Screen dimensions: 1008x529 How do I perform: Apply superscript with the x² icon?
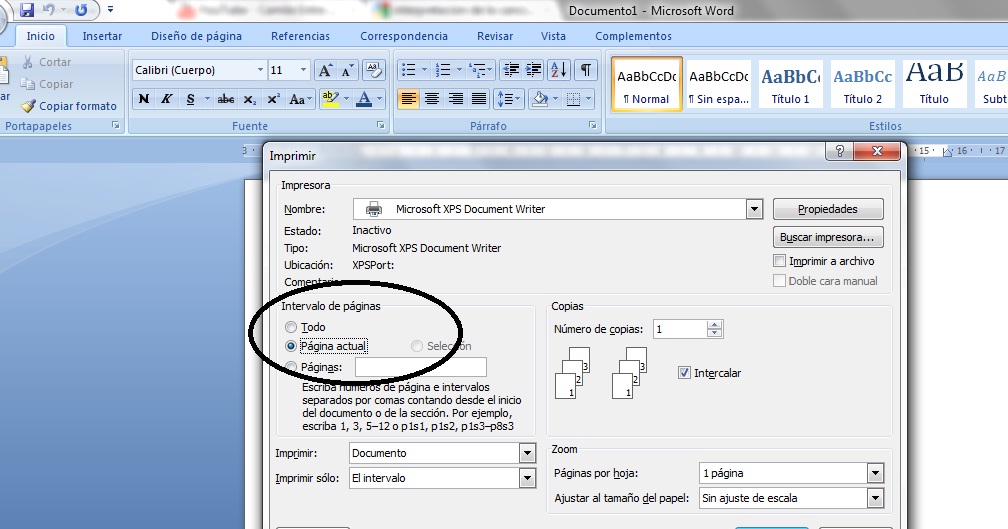click(x=273, y=98)
